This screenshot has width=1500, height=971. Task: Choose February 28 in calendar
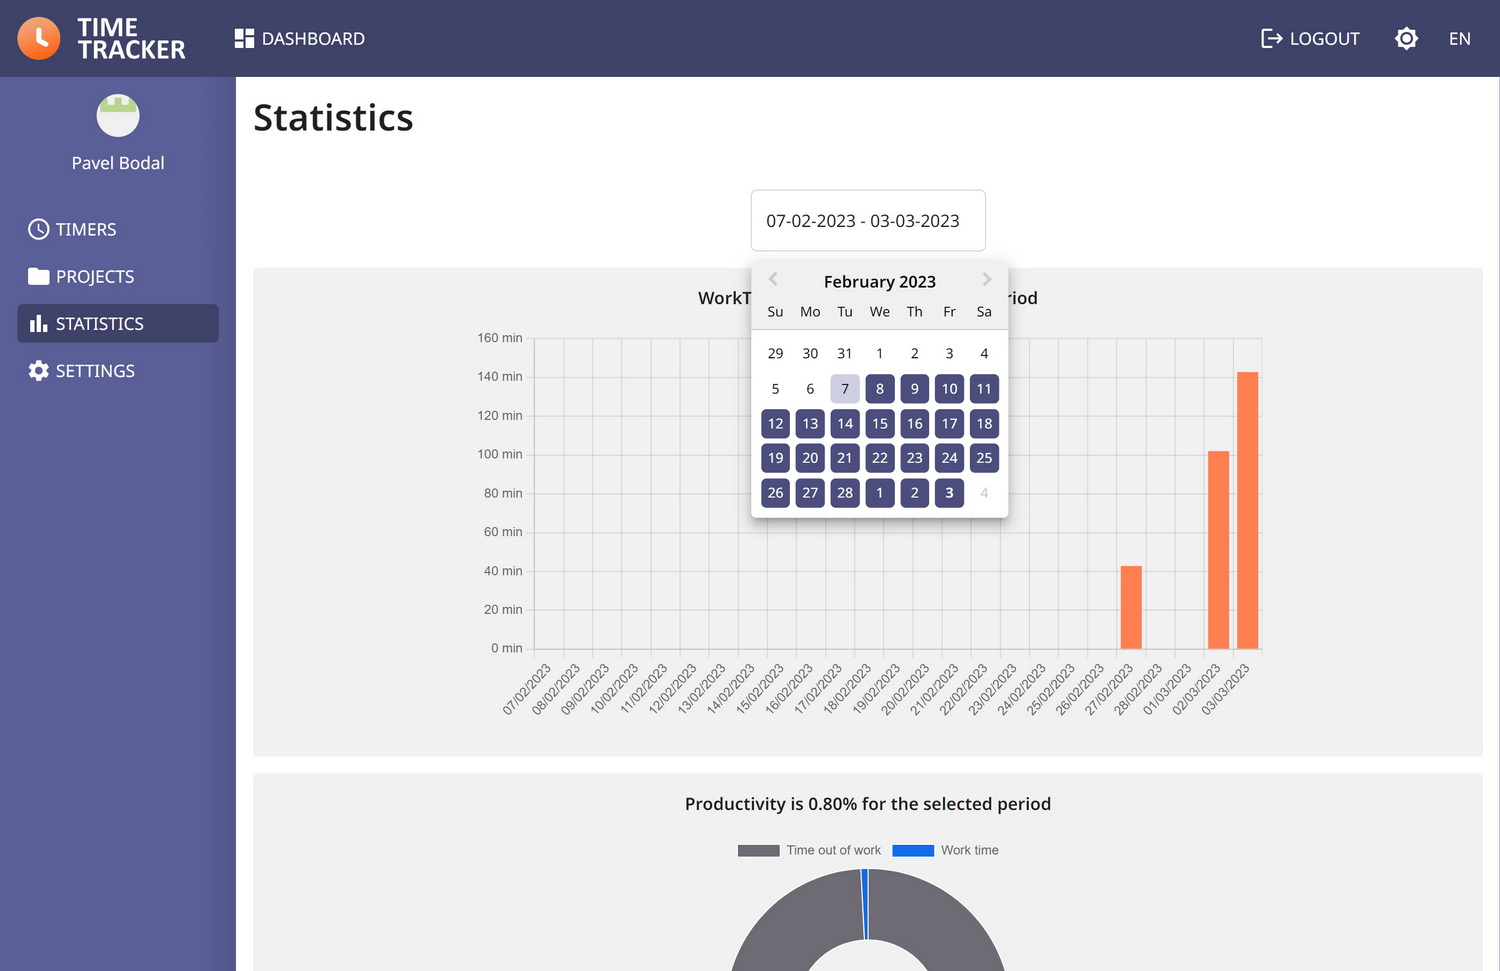click(845, 492)
